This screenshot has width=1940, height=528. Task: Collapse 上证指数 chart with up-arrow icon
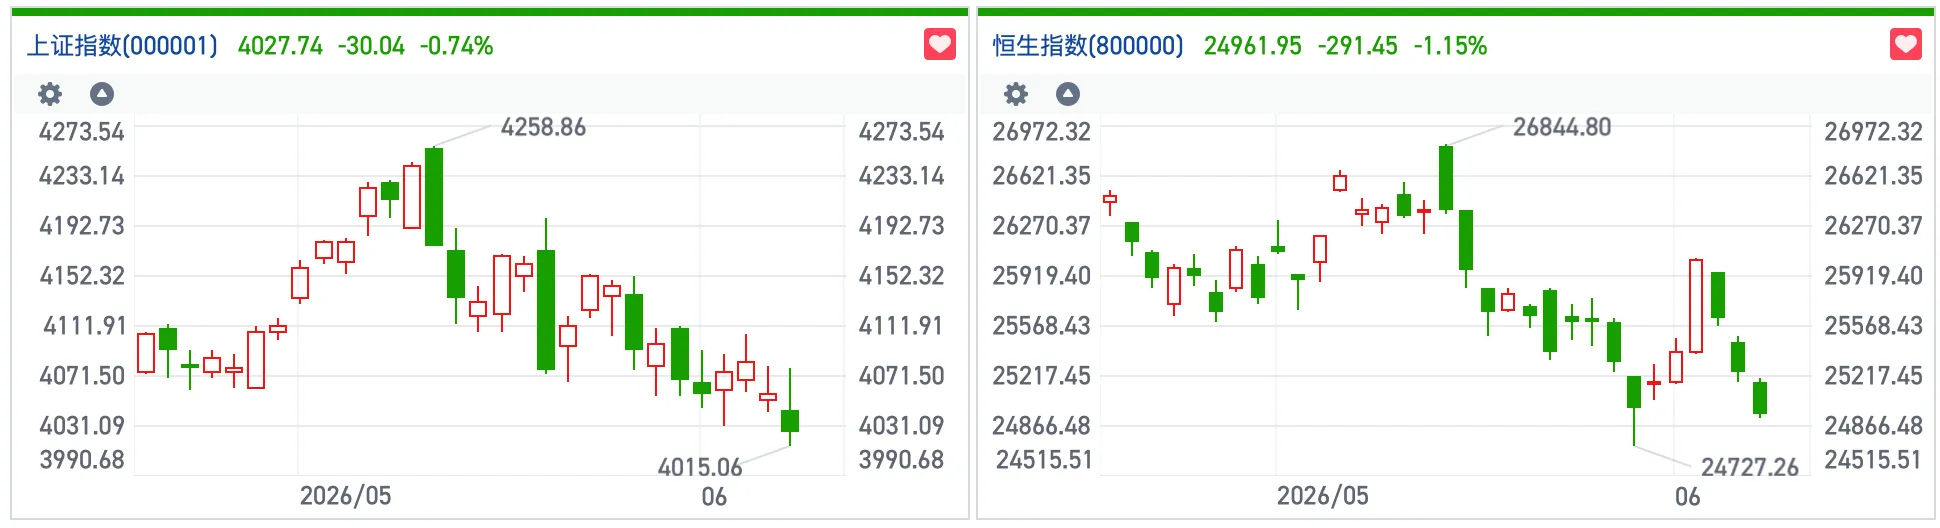(x=102, y=94)
